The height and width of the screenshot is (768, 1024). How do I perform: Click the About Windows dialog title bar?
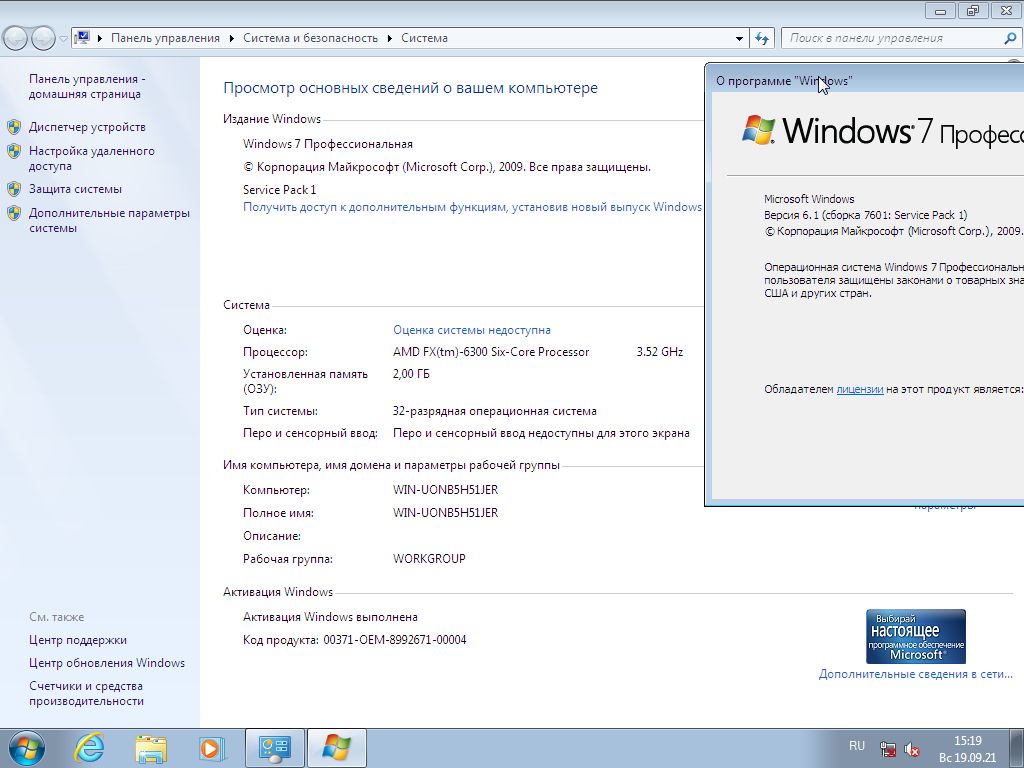(x=865, y=80)
